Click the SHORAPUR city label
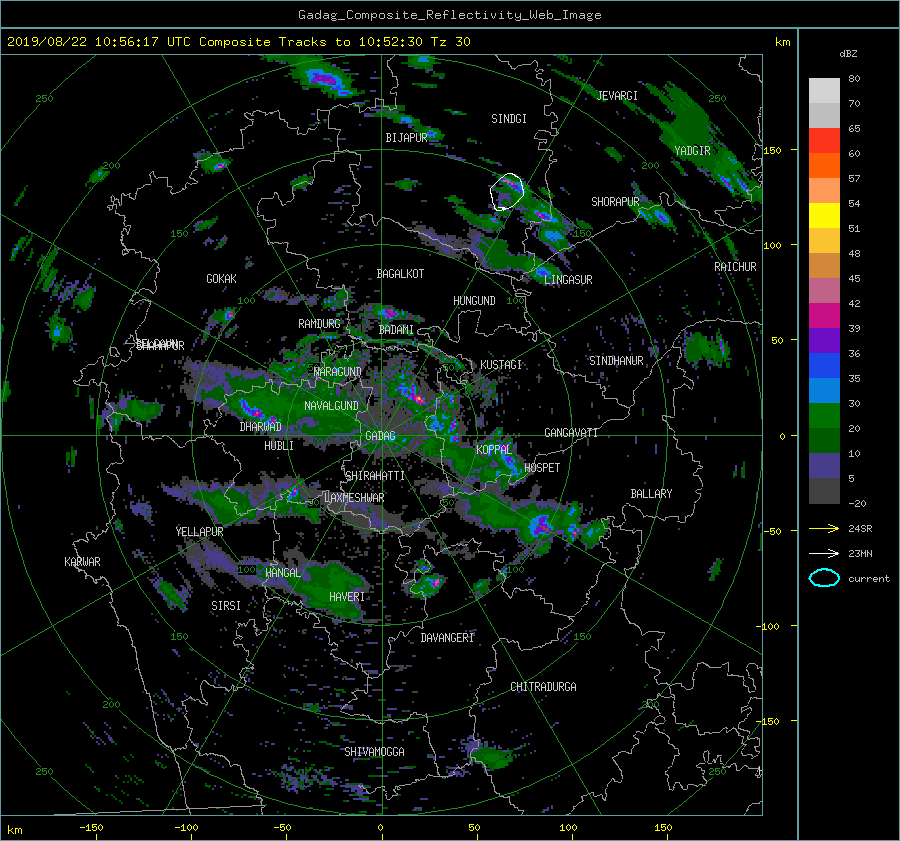The width and height of the screenshot is (900, 841). (615, 202)
